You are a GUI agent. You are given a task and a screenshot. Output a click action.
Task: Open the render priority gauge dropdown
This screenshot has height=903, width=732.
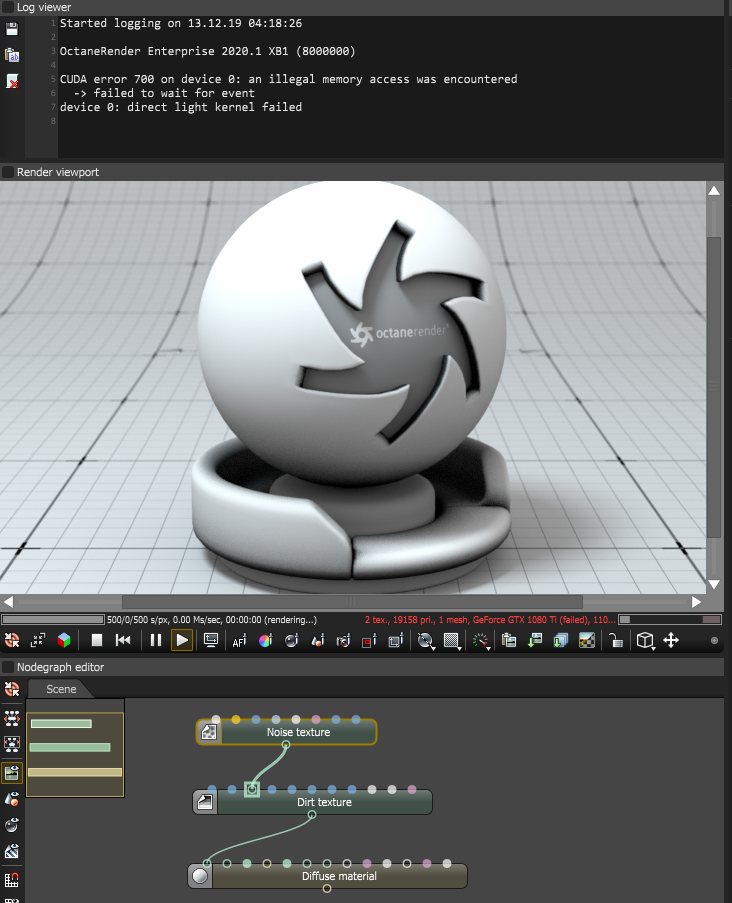480,641
